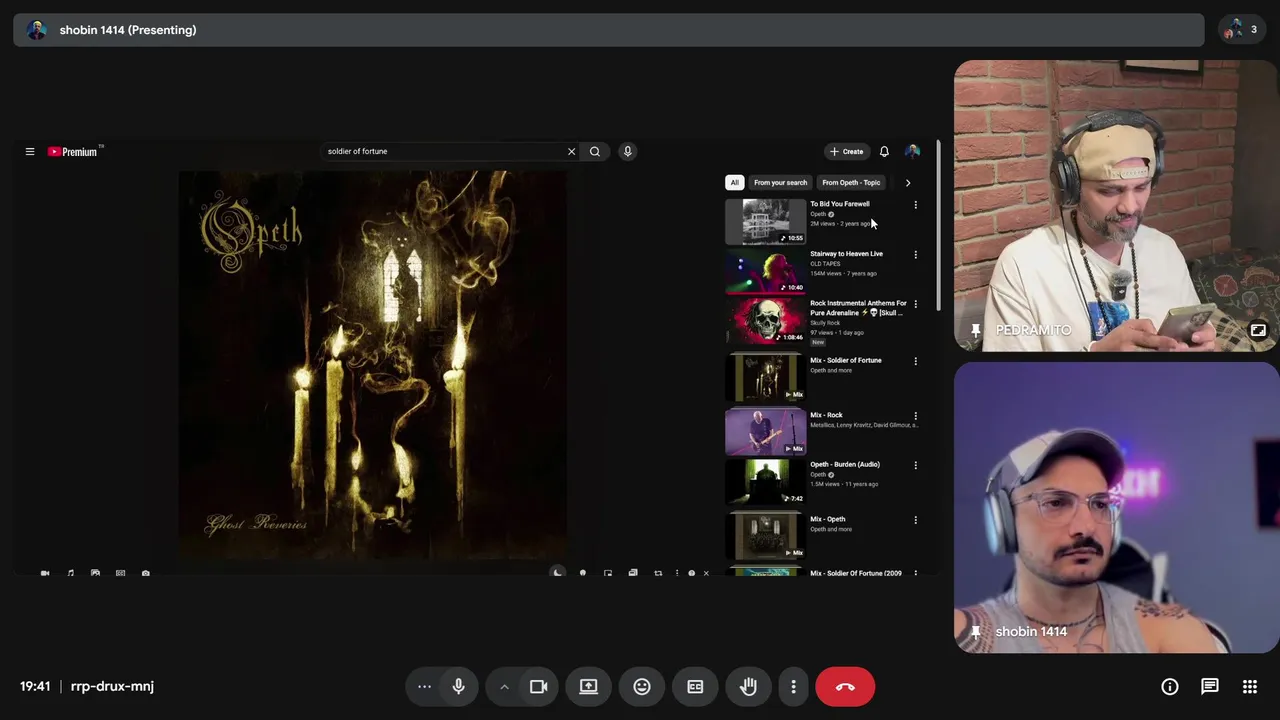Open options menu for 'Mix - Opeth'
The height and width of the screenshot is (720, 1280).
(x=915, y=520)
